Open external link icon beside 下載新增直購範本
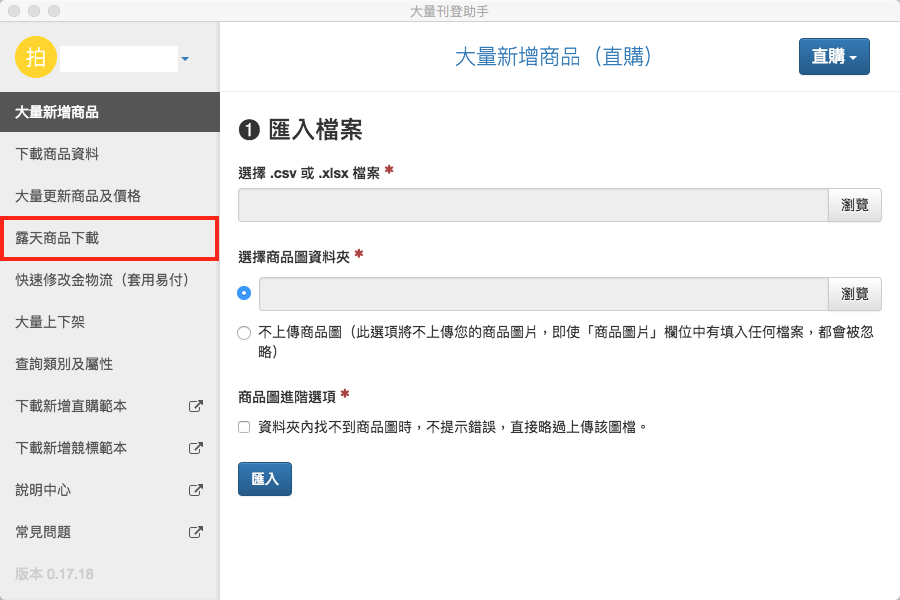Image resolution: width=900 pixels, height=600 pixels. 196,407
